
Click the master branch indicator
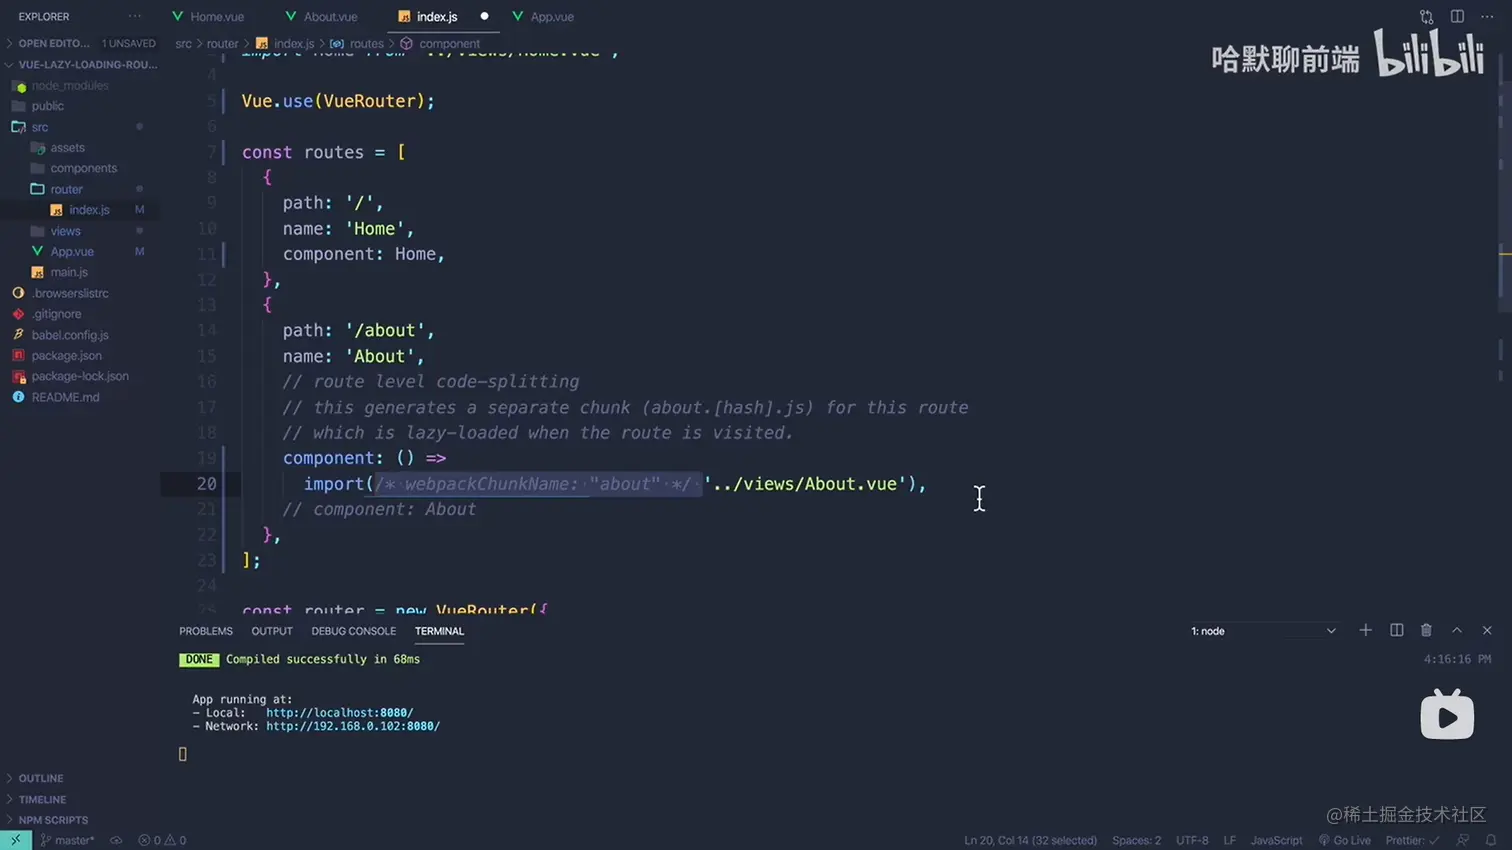[x=67, y=840]
